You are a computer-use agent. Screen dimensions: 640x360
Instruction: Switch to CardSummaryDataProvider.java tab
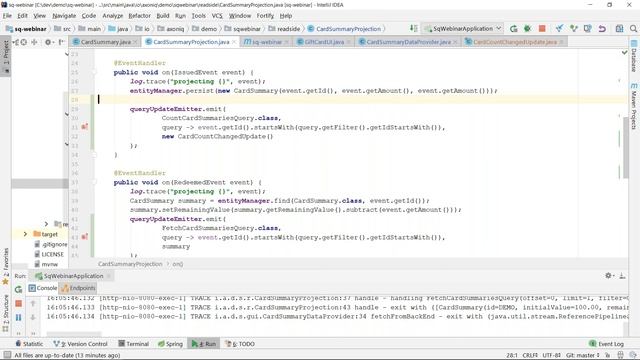pos(408,42)
